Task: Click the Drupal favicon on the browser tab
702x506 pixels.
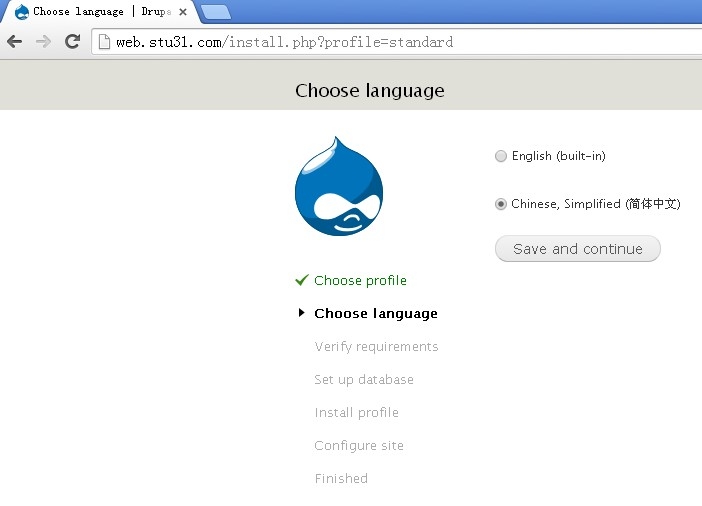Action: click(21, 12)
